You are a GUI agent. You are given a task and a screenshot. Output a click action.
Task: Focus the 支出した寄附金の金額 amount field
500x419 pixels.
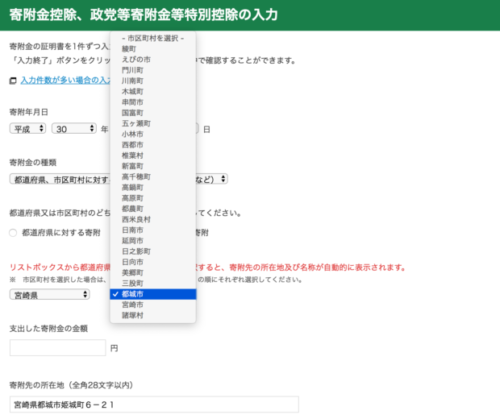click(x=58, y=348)
